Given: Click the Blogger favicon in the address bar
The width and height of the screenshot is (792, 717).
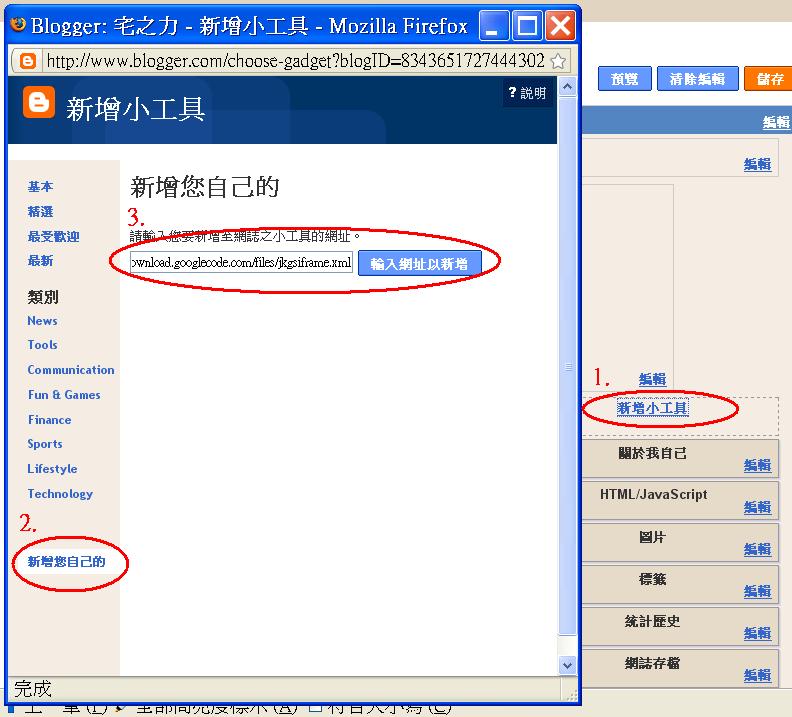Looking at the screenshot, I should 27,61.
